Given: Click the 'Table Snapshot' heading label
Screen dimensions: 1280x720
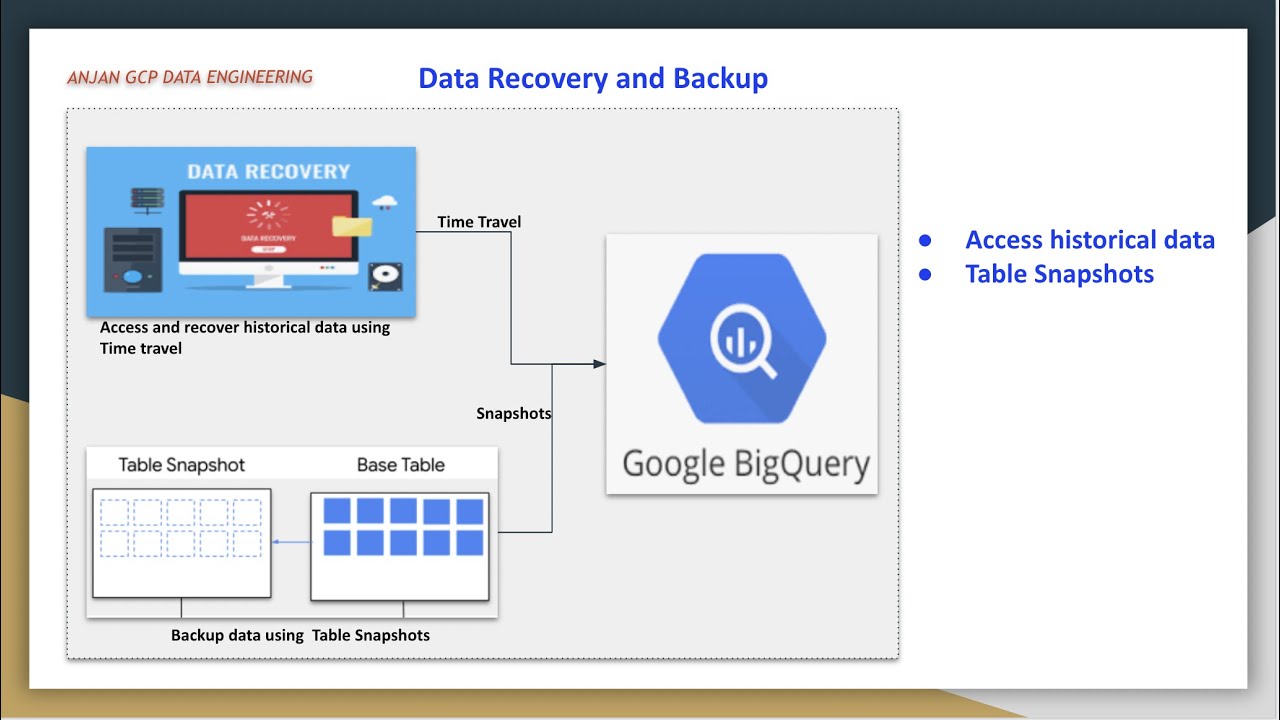Looking at the screenshot, I should pyautogui.click(x=182, y=465).
